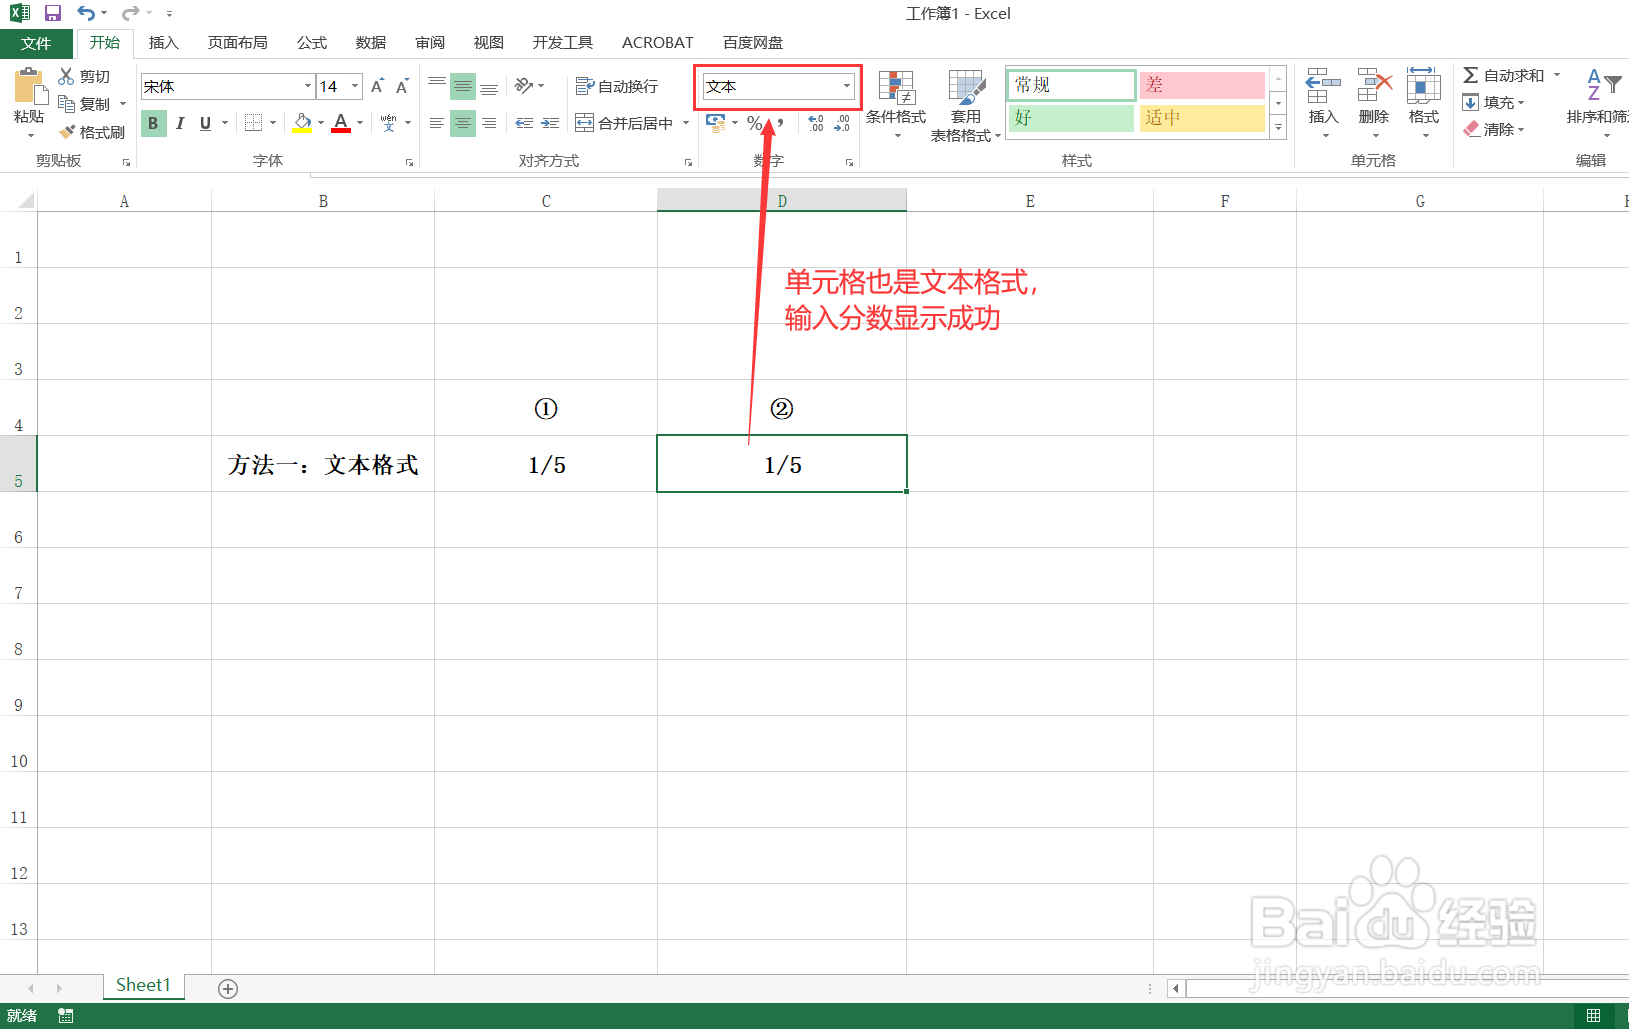Toggle Bold formatting
Image resolution: width=1629 pixels, height=1029 pixels.
[x=153, y=123]
